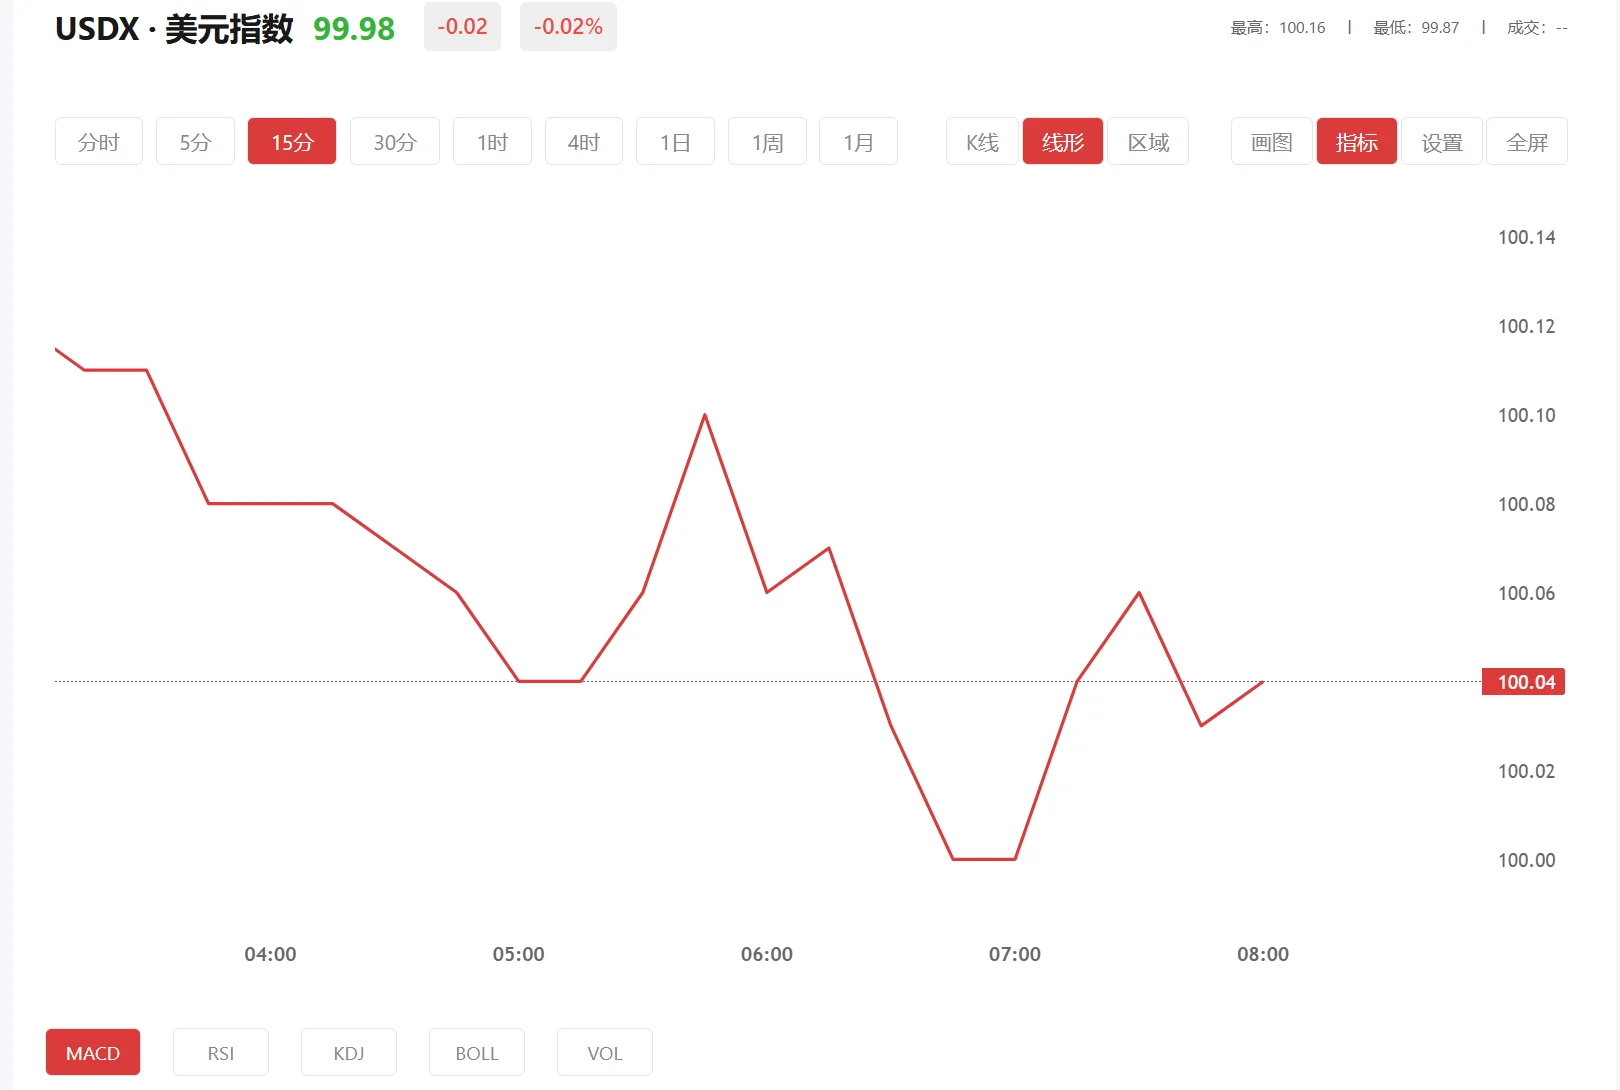Select the 1日 daily timeframe
Screen dimensions: 1620x1090
click(675, 141)
